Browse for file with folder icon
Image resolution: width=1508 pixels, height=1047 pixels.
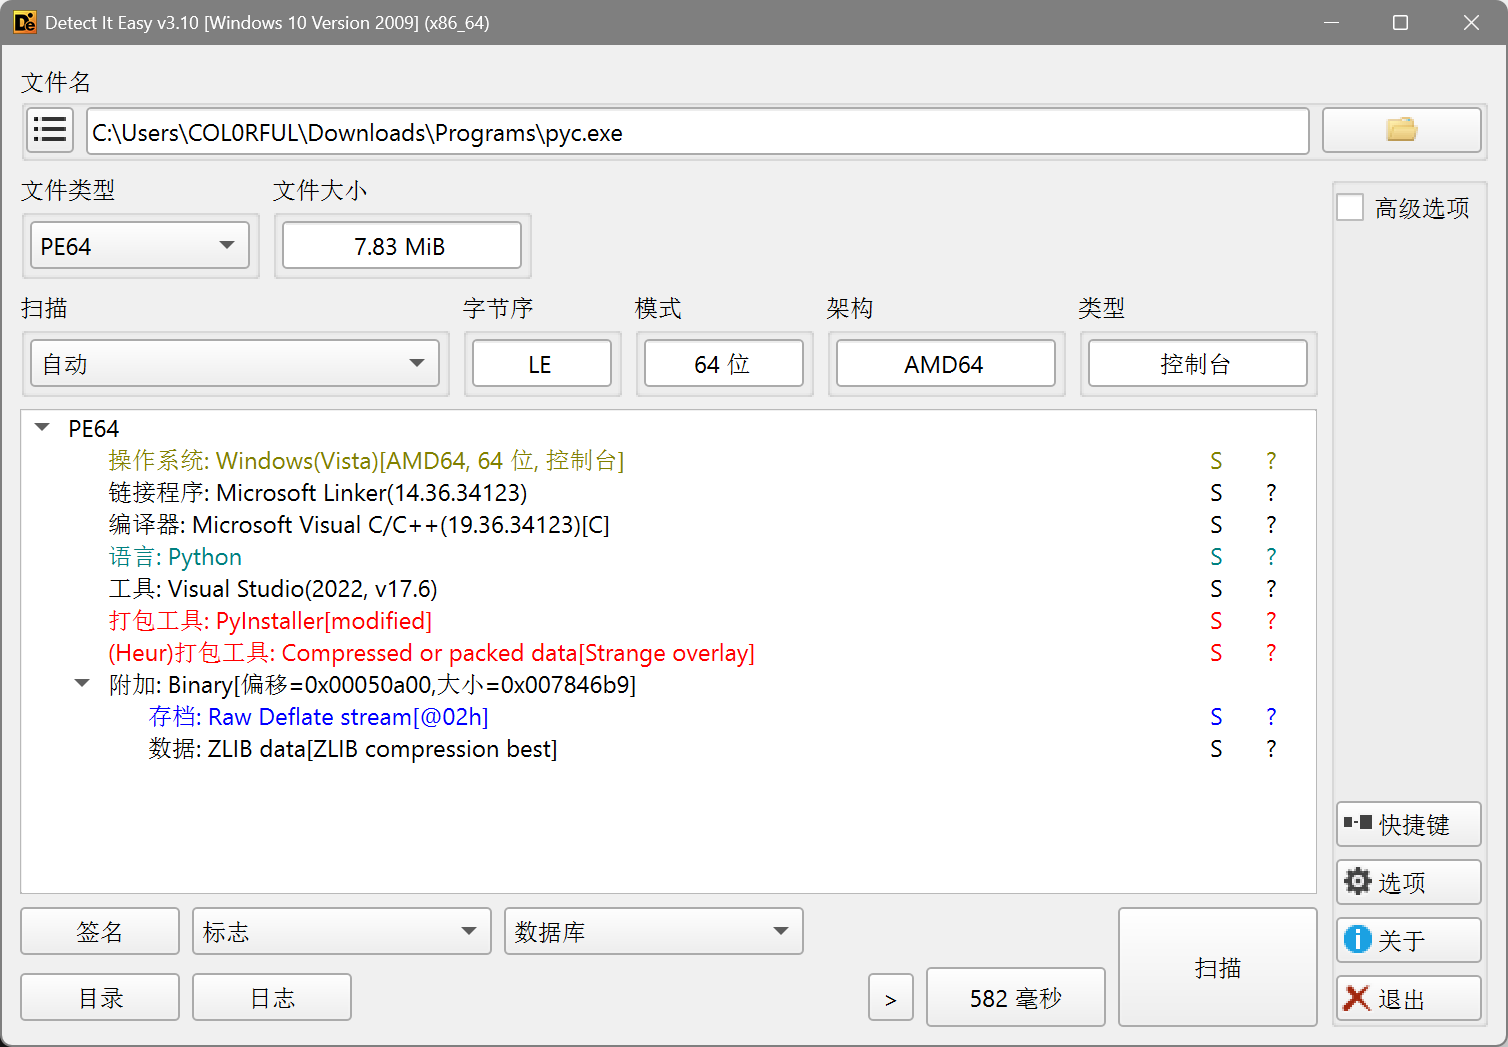[x=1401, y=130]
